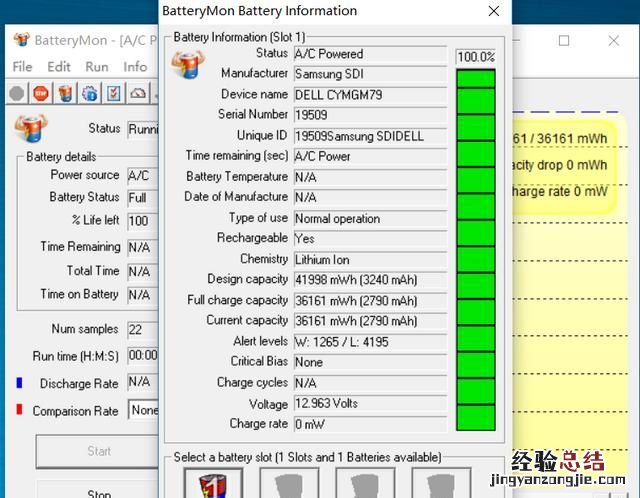This screenshot has height=498, width=640.
Task: Click the charge rate 0 mW graph text
Action: click(560, 191)
